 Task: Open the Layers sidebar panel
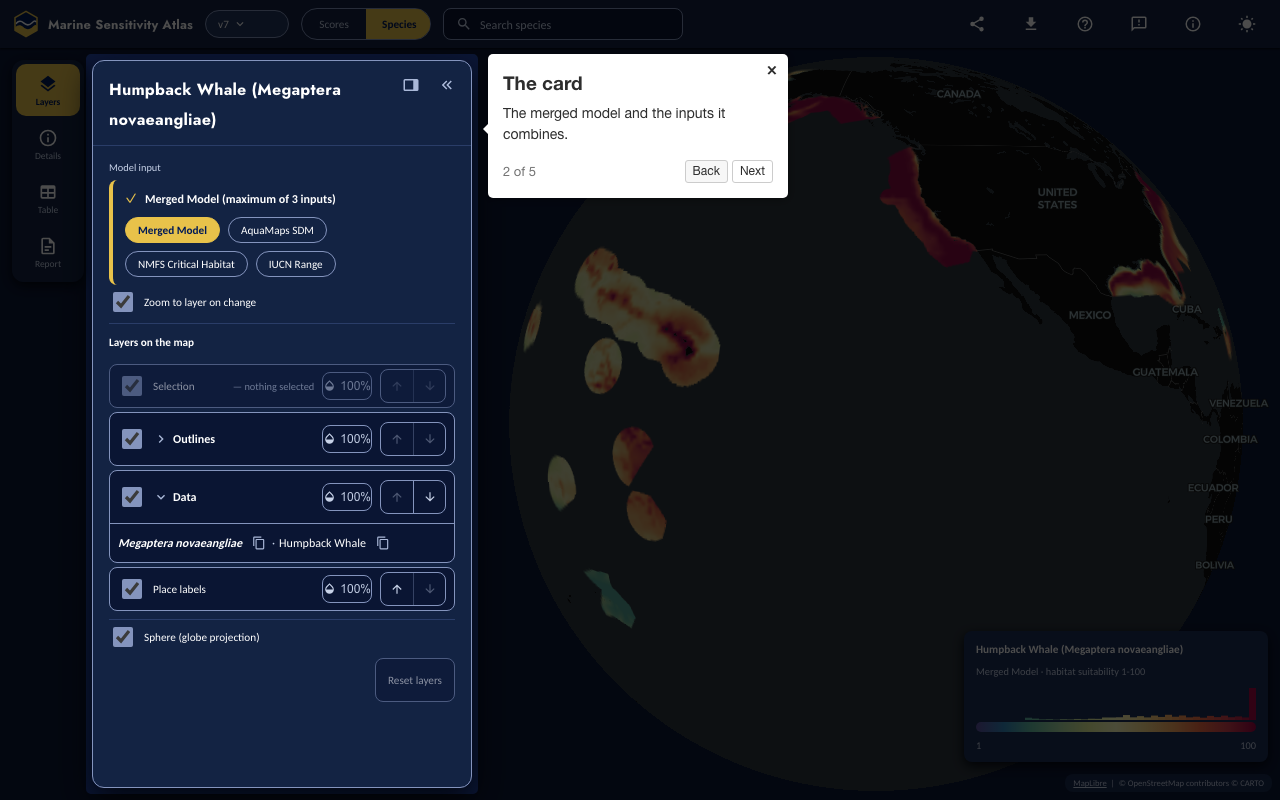(48, 90)
